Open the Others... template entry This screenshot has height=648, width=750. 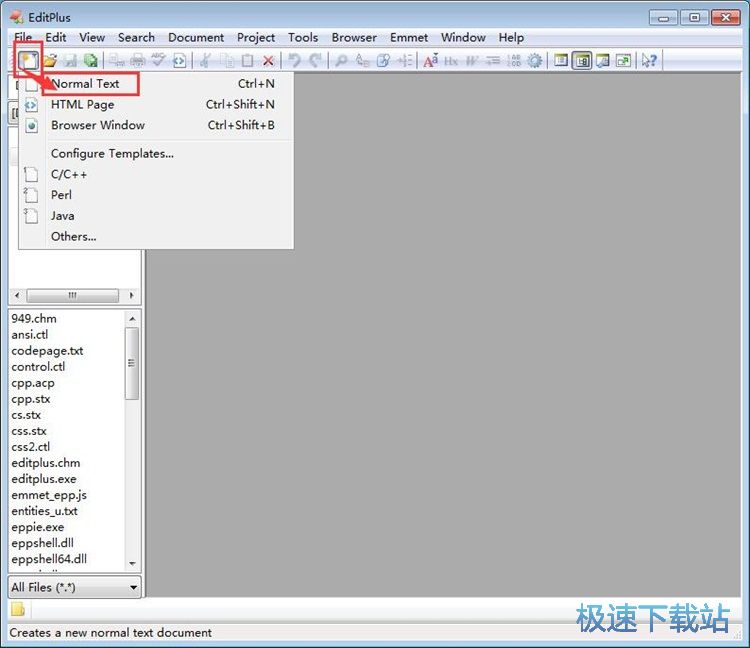coord(156,236)
